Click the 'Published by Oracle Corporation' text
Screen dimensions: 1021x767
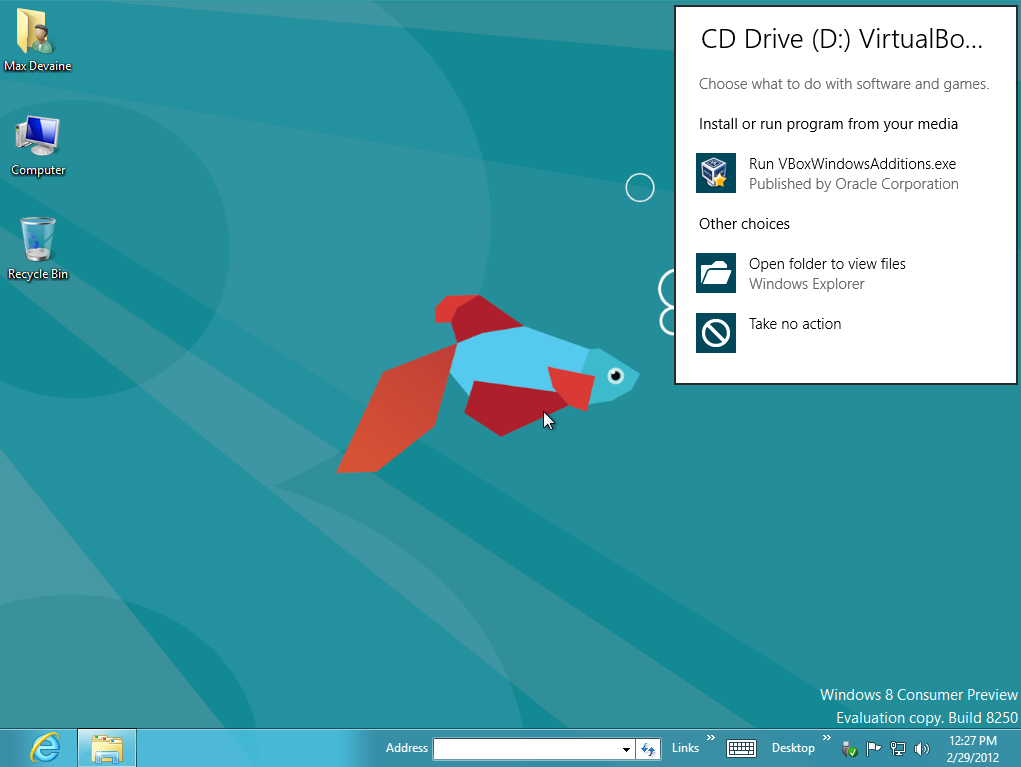[853, 184]
